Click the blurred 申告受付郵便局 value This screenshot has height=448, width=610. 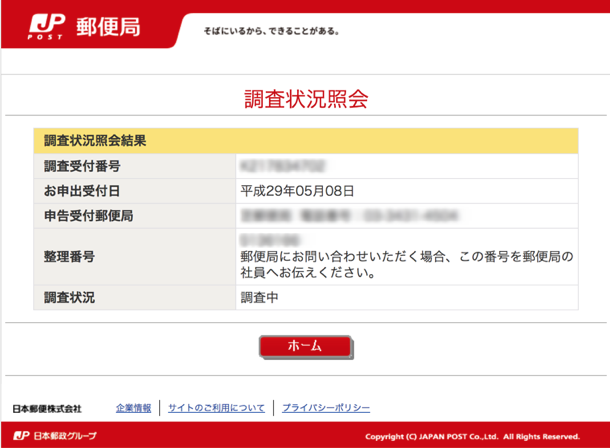coord(350,215)
